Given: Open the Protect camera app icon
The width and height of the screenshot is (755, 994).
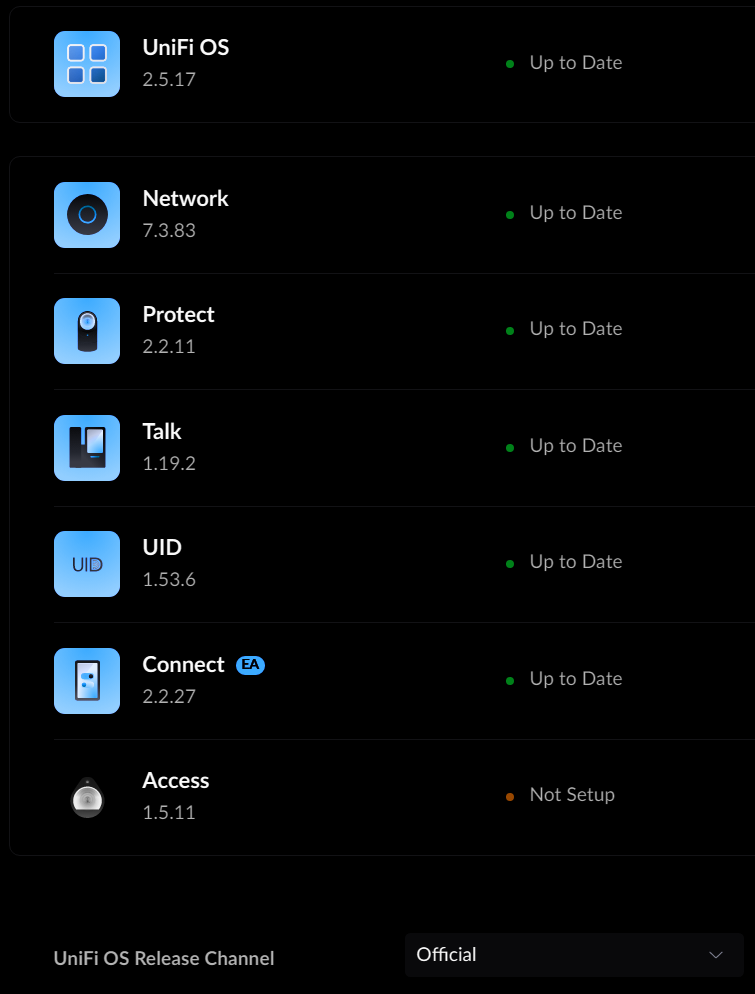Looking at the screenshot, I should tap(86, 331).
